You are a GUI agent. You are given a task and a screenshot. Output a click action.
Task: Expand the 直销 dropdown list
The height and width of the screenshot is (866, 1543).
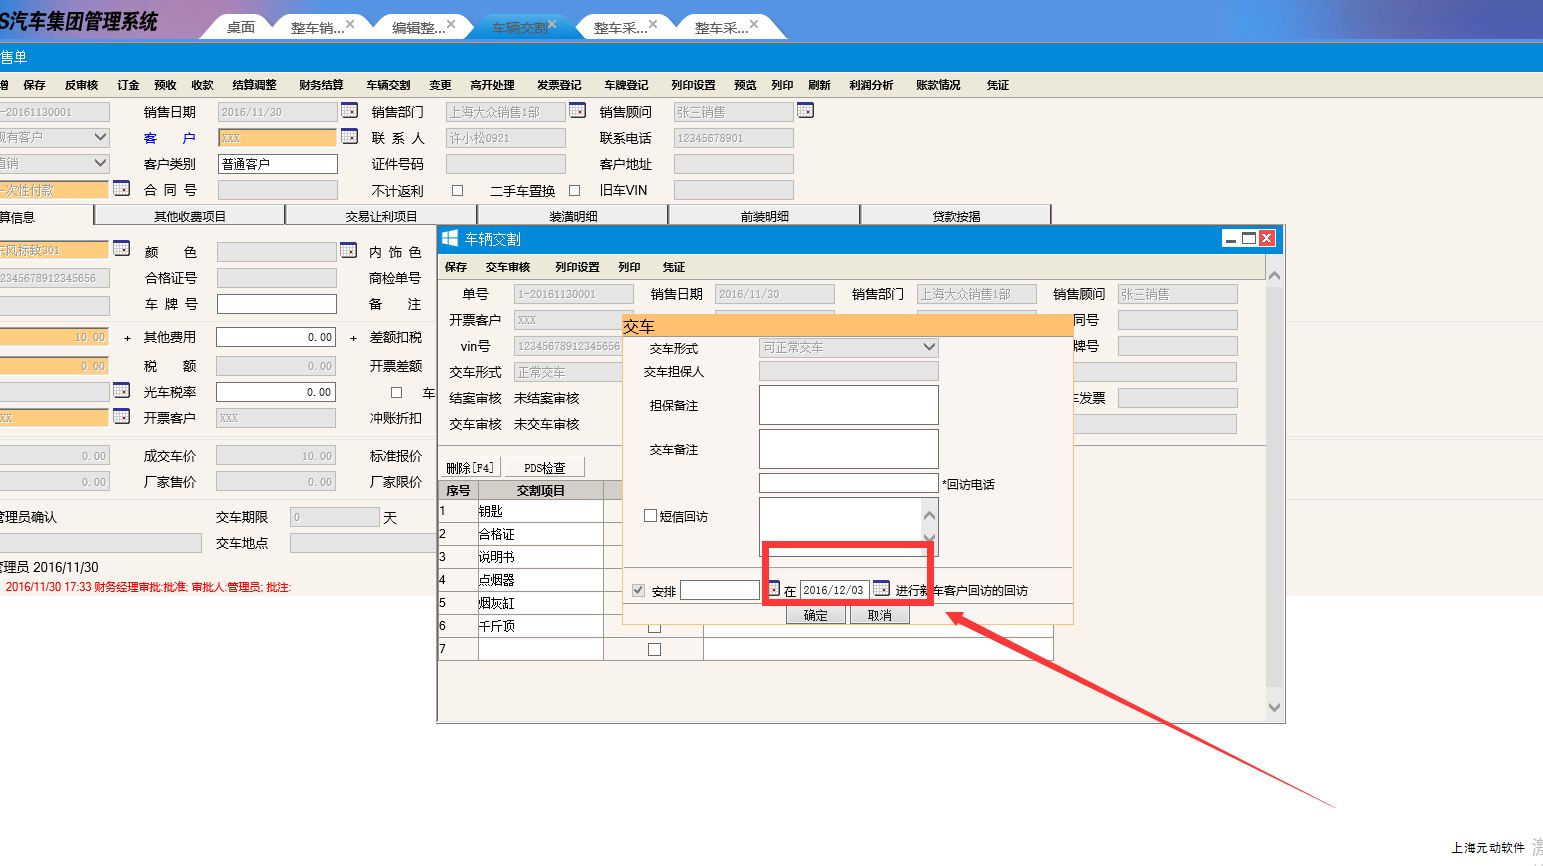tap(100, 163)
